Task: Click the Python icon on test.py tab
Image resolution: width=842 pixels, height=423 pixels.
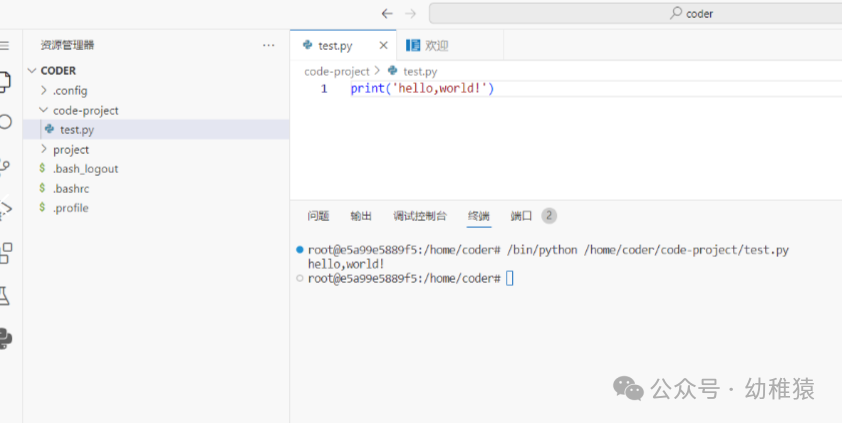Action: [308, 45]
